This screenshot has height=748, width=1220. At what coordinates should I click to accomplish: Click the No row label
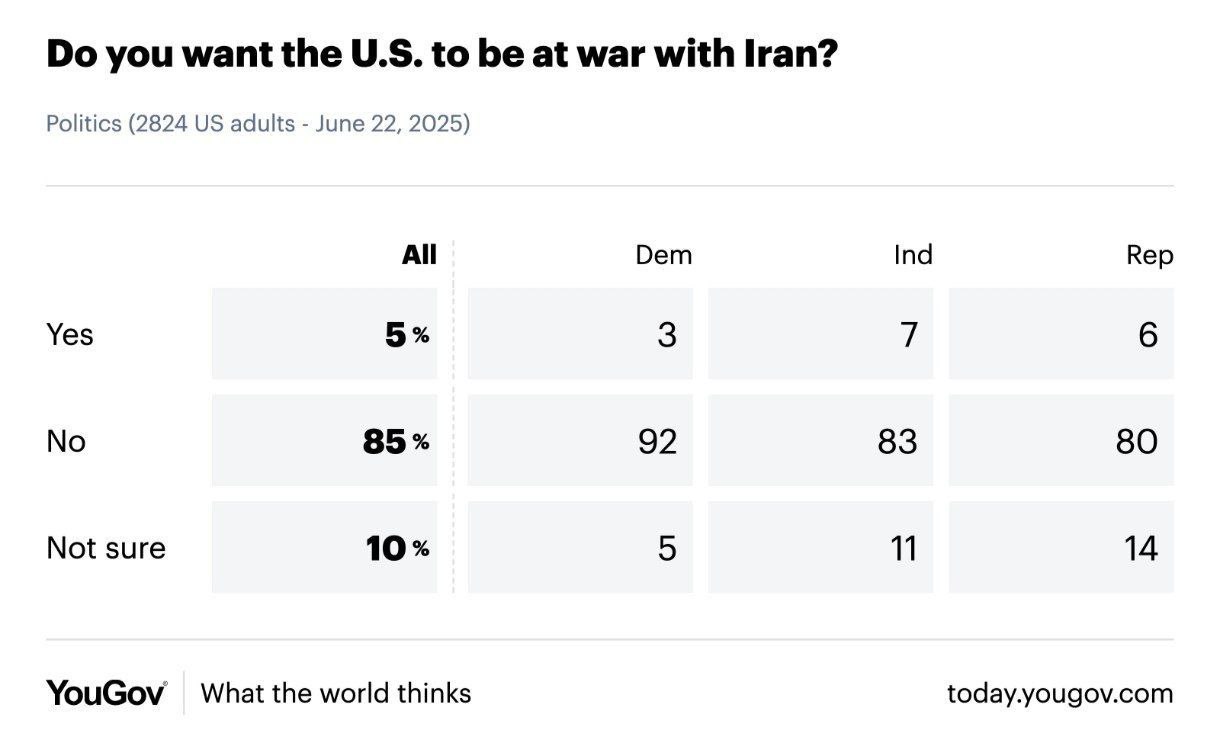(66, 441)
